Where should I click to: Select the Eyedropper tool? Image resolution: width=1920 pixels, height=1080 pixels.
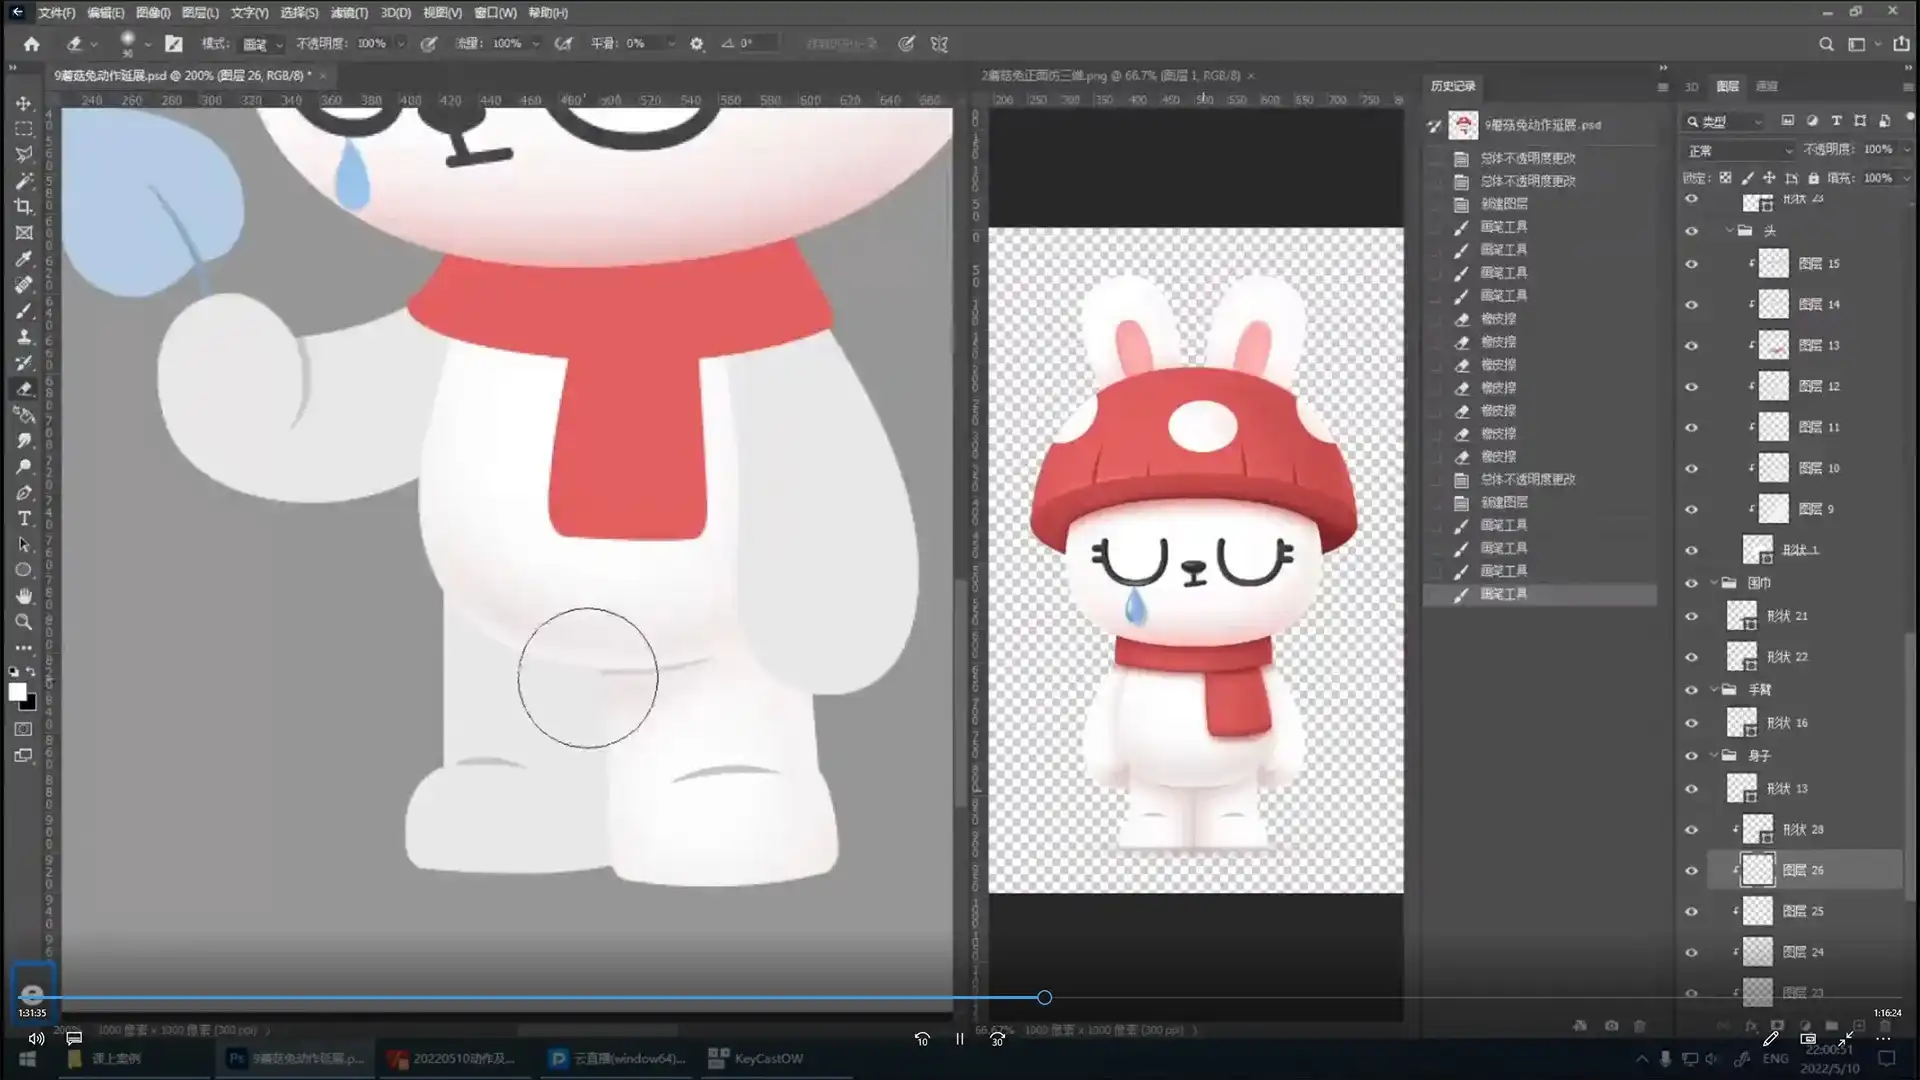[23, 259]
